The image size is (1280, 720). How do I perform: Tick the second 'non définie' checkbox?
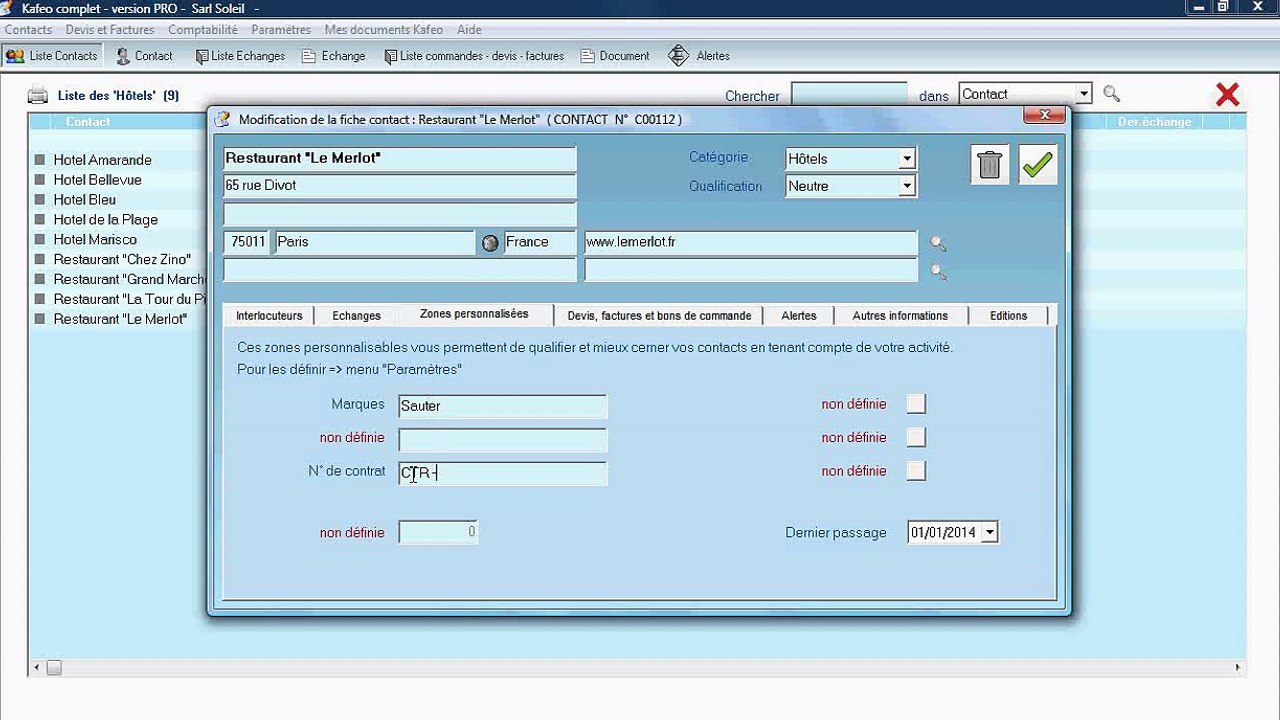pyautogui.click(x=916, y=437)
